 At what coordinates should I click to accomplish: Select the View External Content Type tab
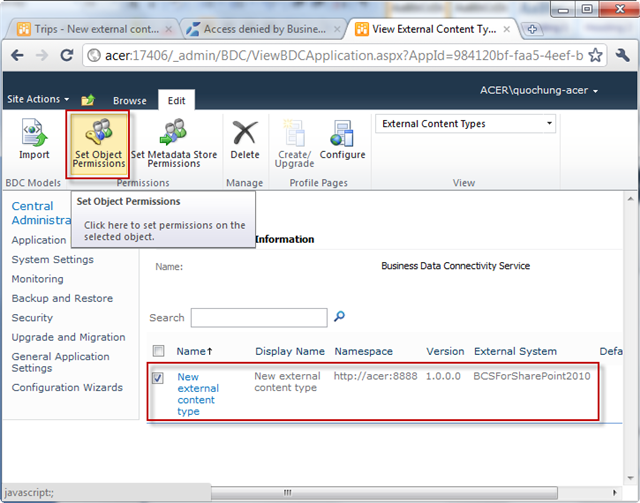[x=433, y=29]
